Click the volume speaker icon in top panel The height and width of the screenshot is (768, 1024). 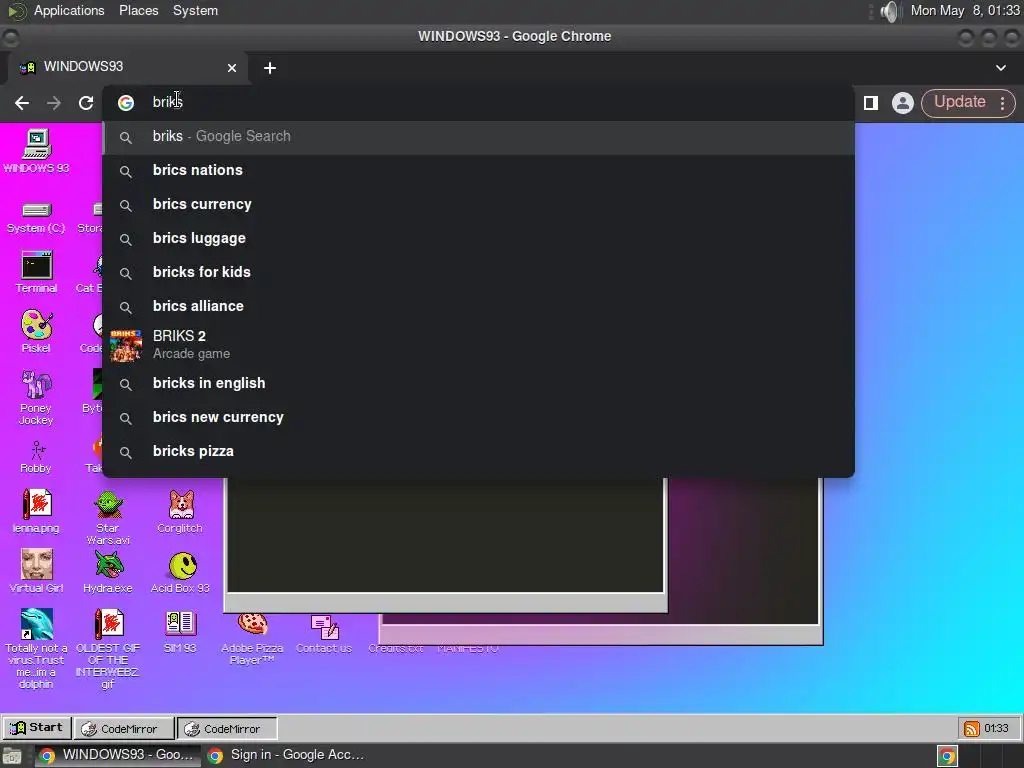889,10
